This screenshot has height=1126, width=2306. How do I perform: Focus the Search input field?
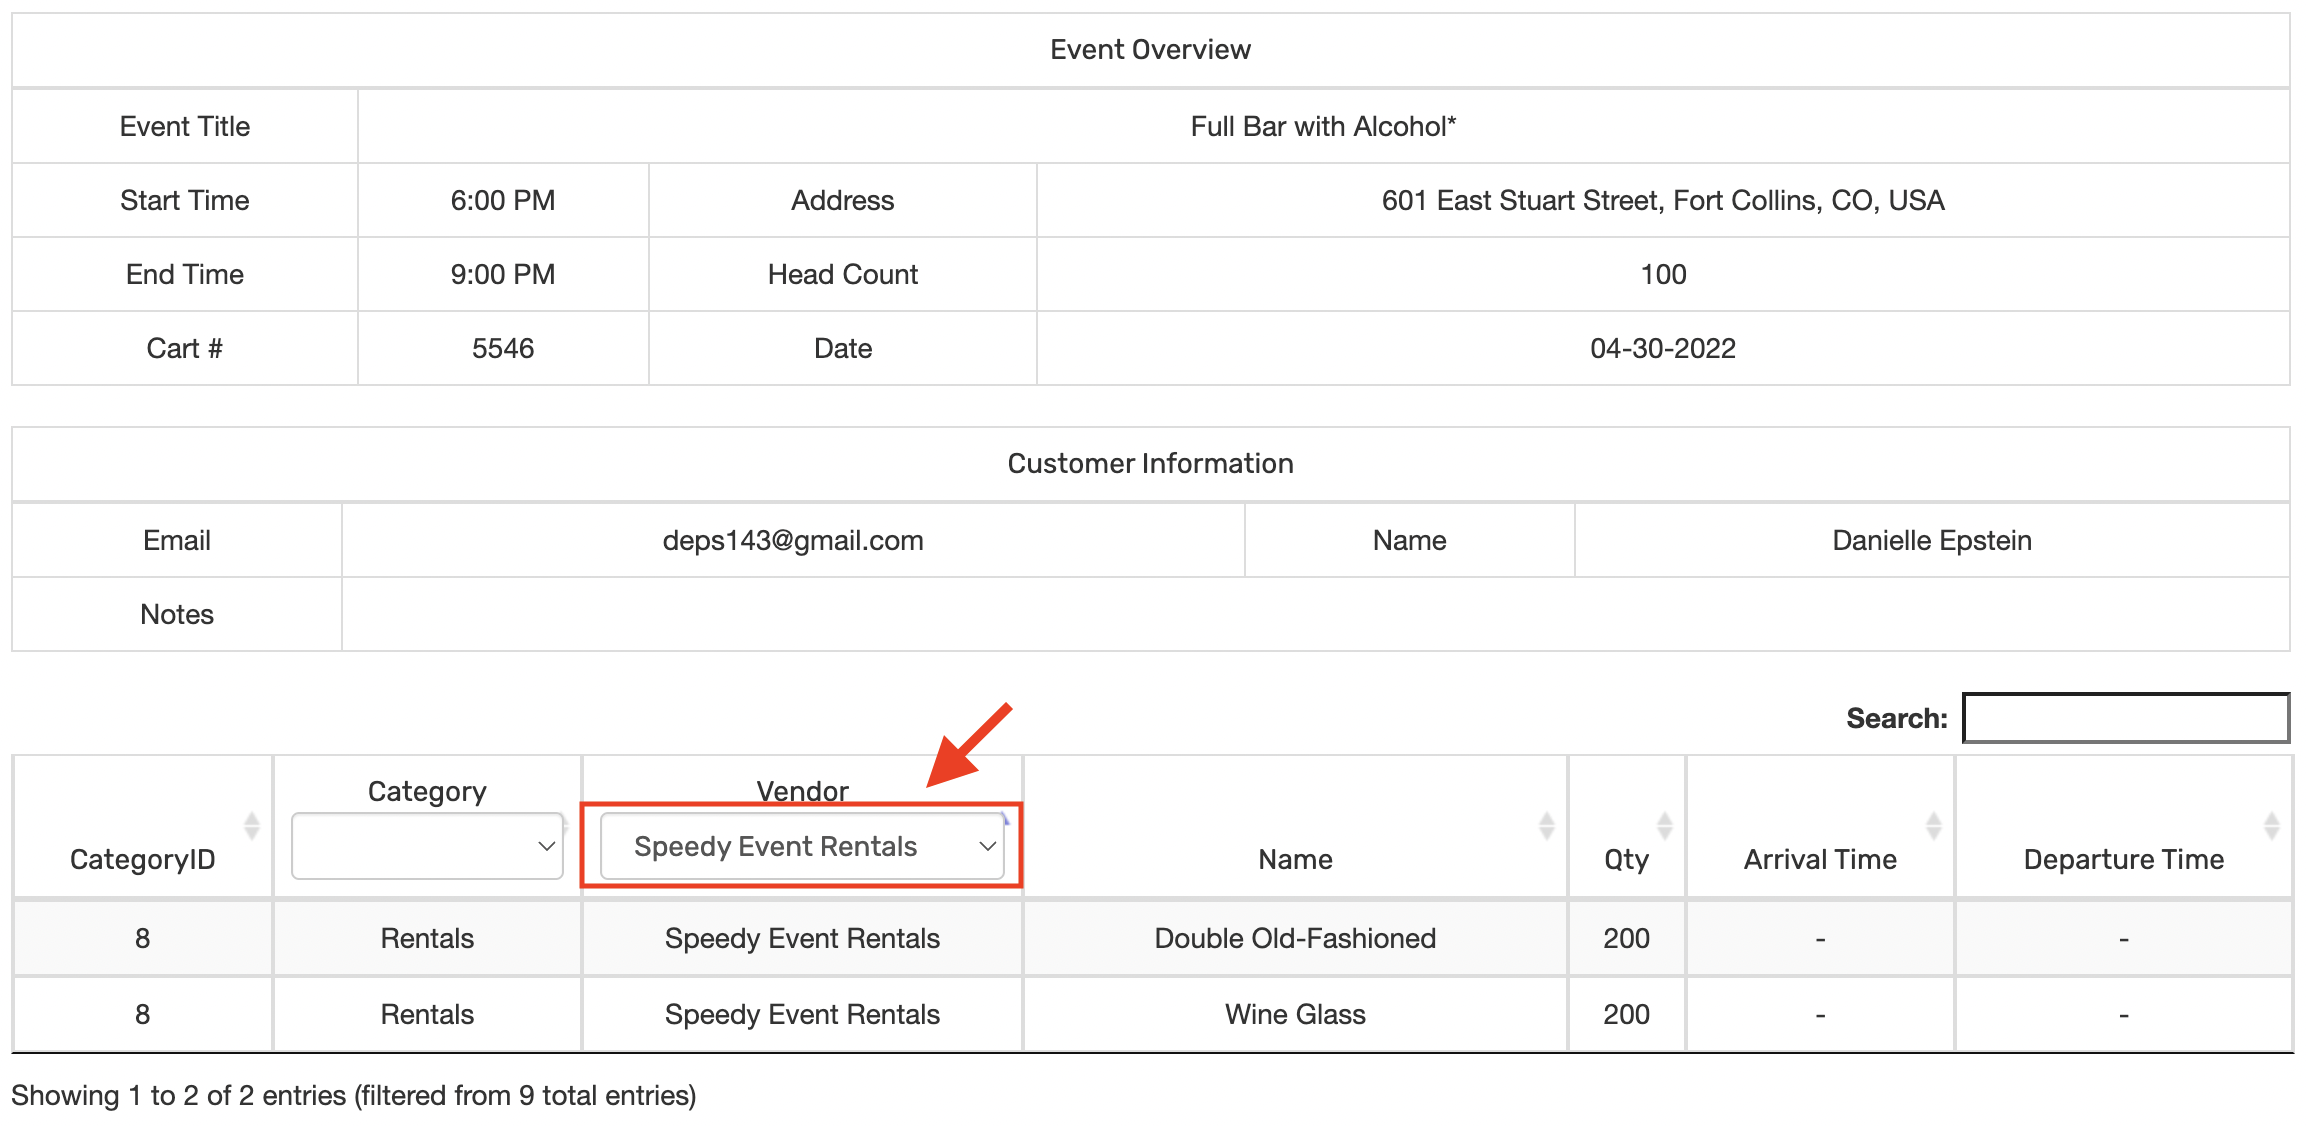[x=2125, y=718]
